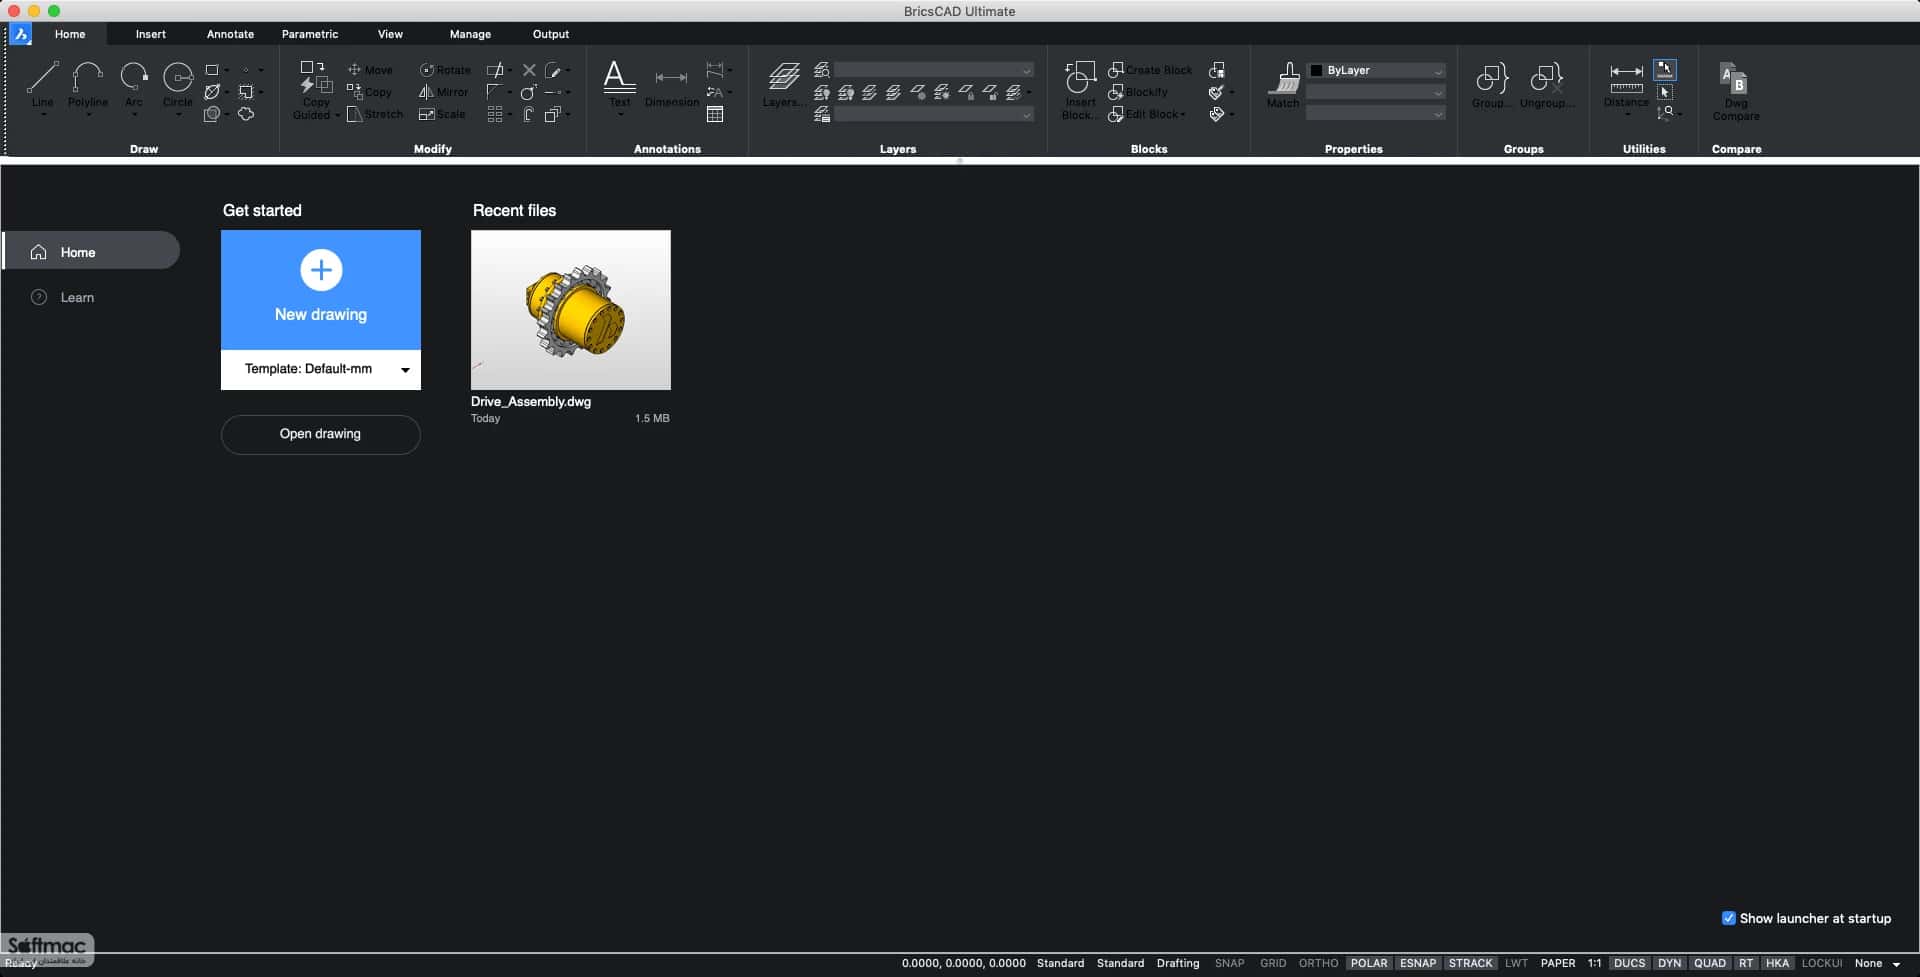Select the Distance measuring tool
The image size is (1920, 977).
1626,84
